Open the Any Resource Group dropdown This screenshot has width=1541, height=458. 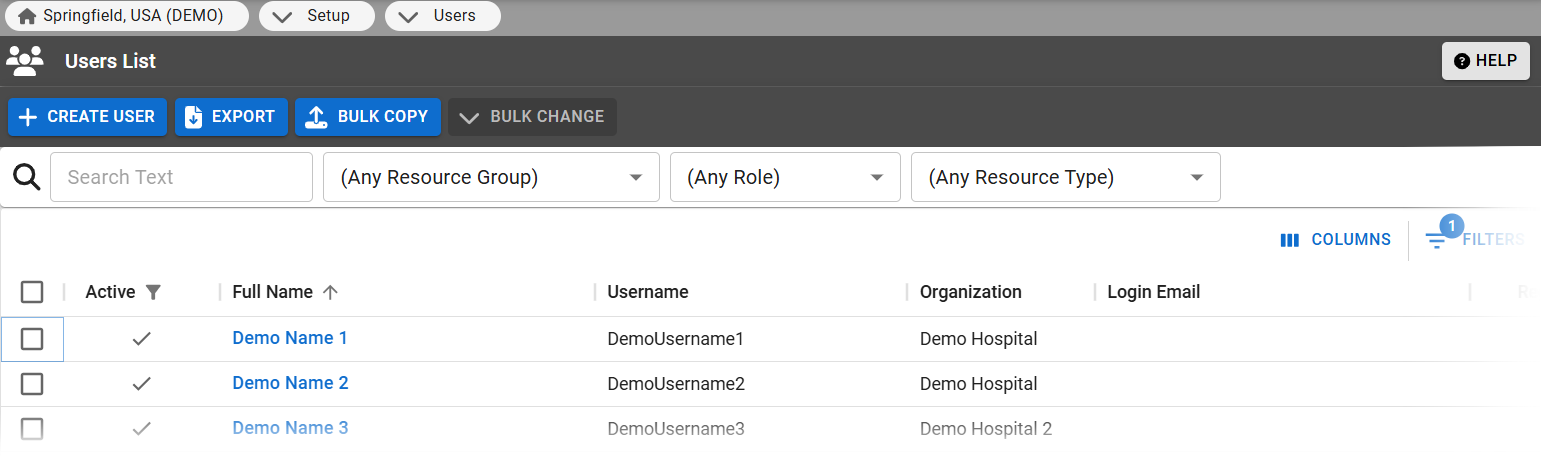[491, 177]
